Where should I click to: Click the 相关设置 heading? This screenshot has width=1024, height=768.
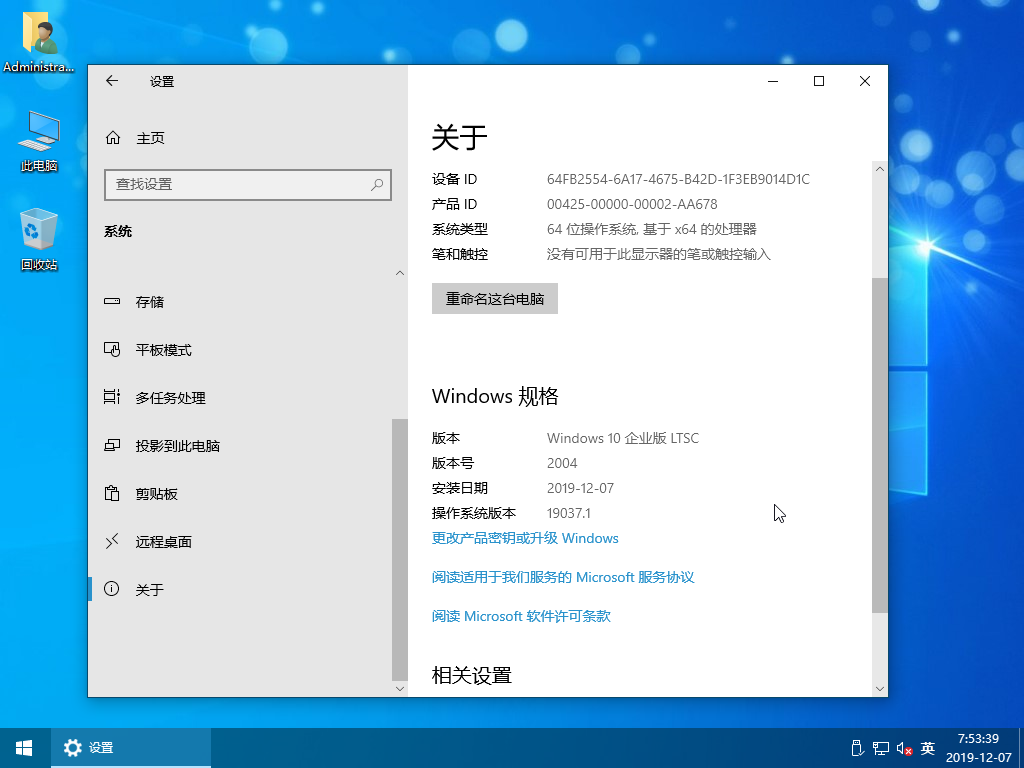[x=472, y=675]
